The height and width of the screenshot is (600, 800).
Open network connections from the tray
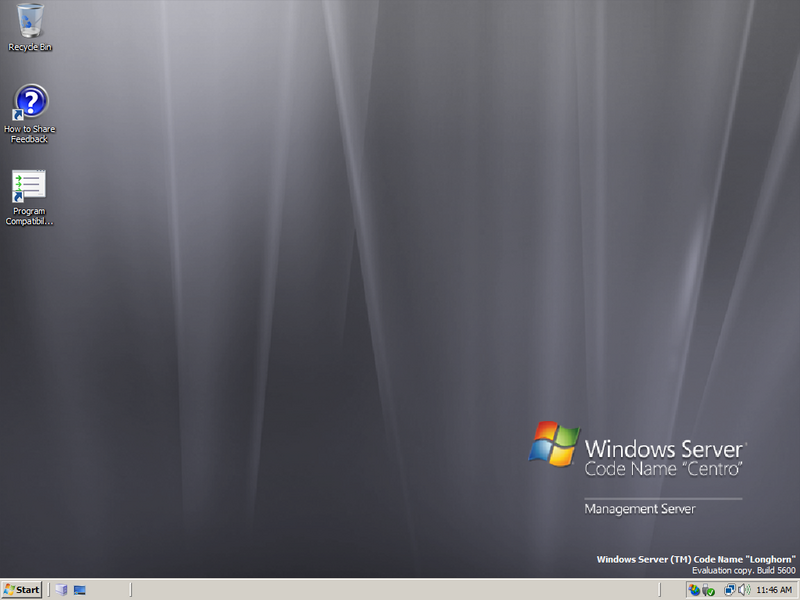pyautogui.click(x=731, y=589)
